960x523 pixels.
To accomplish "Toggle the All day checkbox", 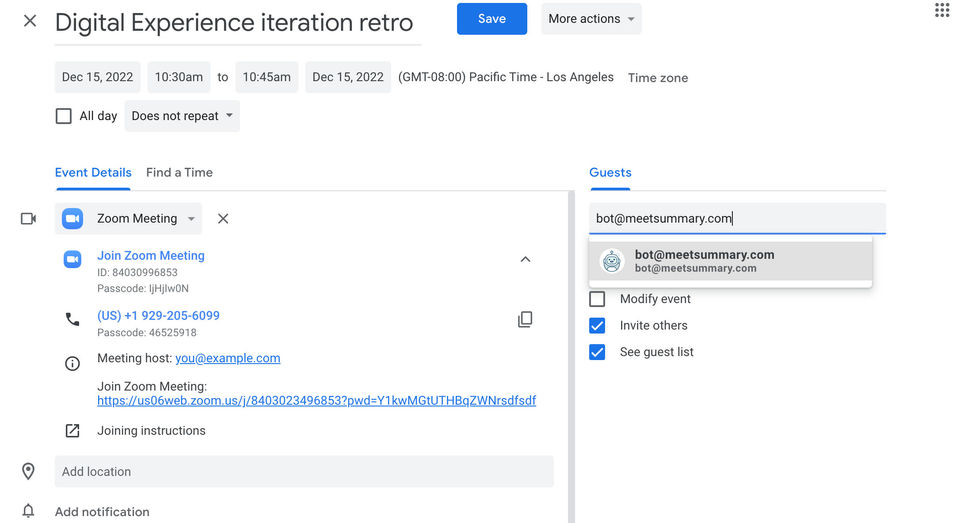I will pyautogui.click(x=64, y=116).
